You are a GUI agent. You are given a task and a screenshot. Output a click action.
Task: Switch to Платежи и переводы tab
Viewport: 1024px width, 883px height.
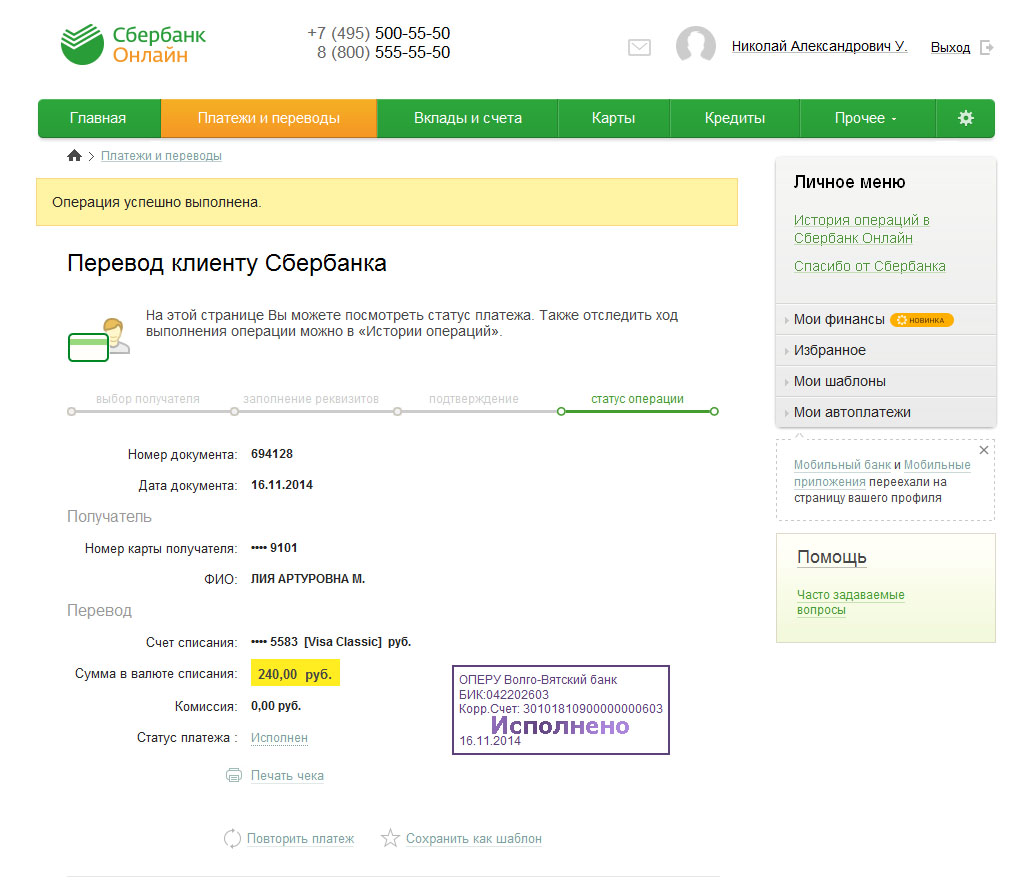click(x=268, y=118)
